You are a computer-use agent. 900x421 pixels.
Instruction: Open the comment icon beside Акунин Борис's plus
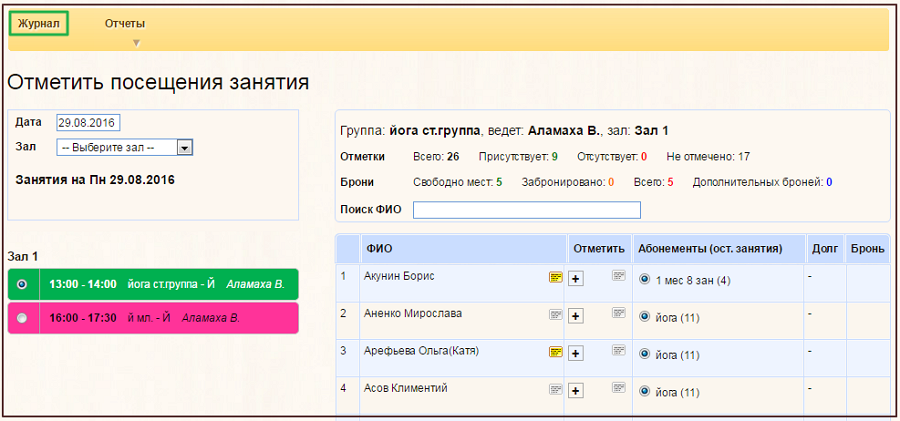pyautogui.click(x=618, y=276)
